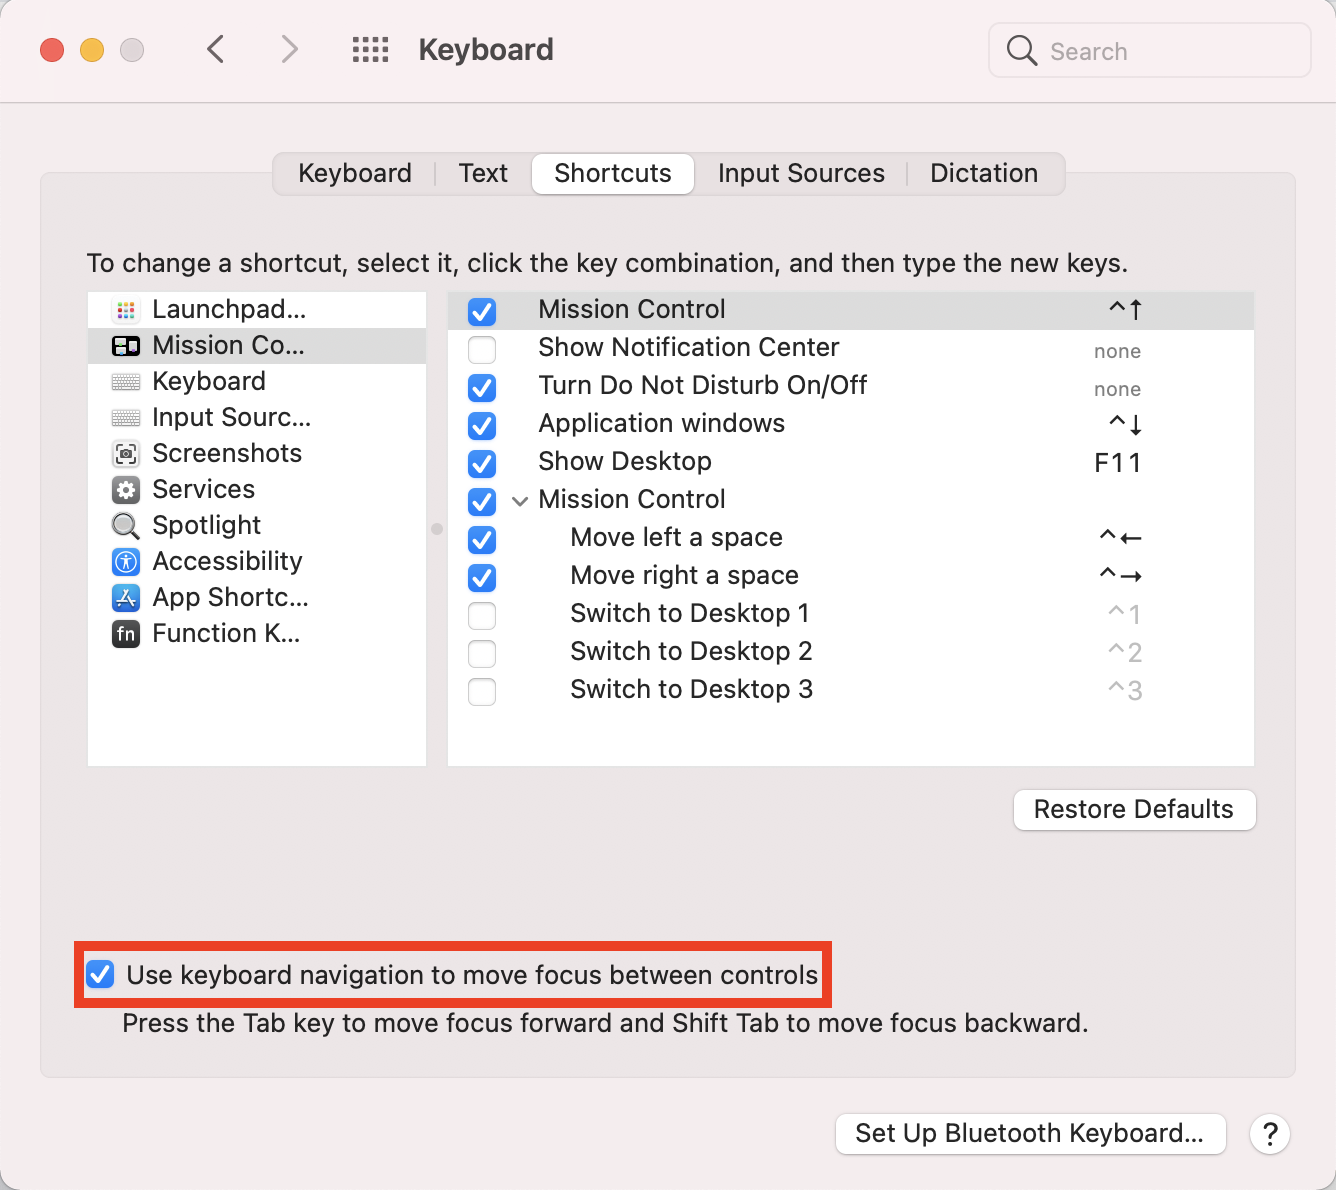
Task: Disable the Show Desktop shortcut checkbox
Action: [x=482, y=464]
